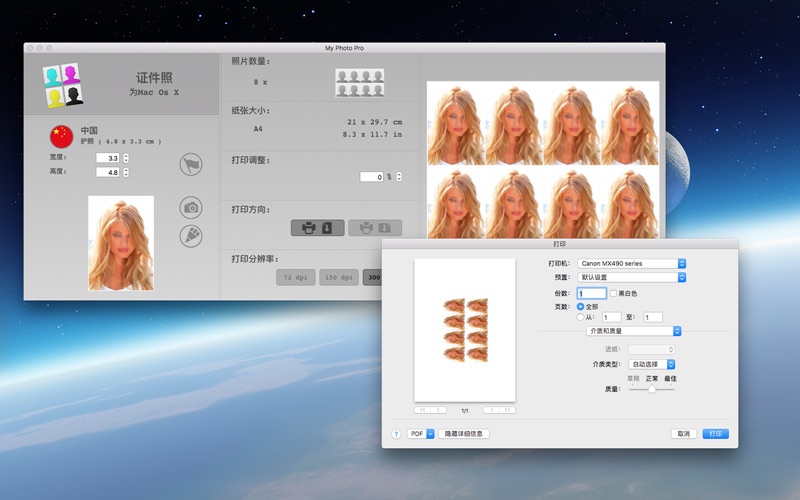
Task: Open the 介质类型 自动选择 dropdown
Action: point(651,365)
